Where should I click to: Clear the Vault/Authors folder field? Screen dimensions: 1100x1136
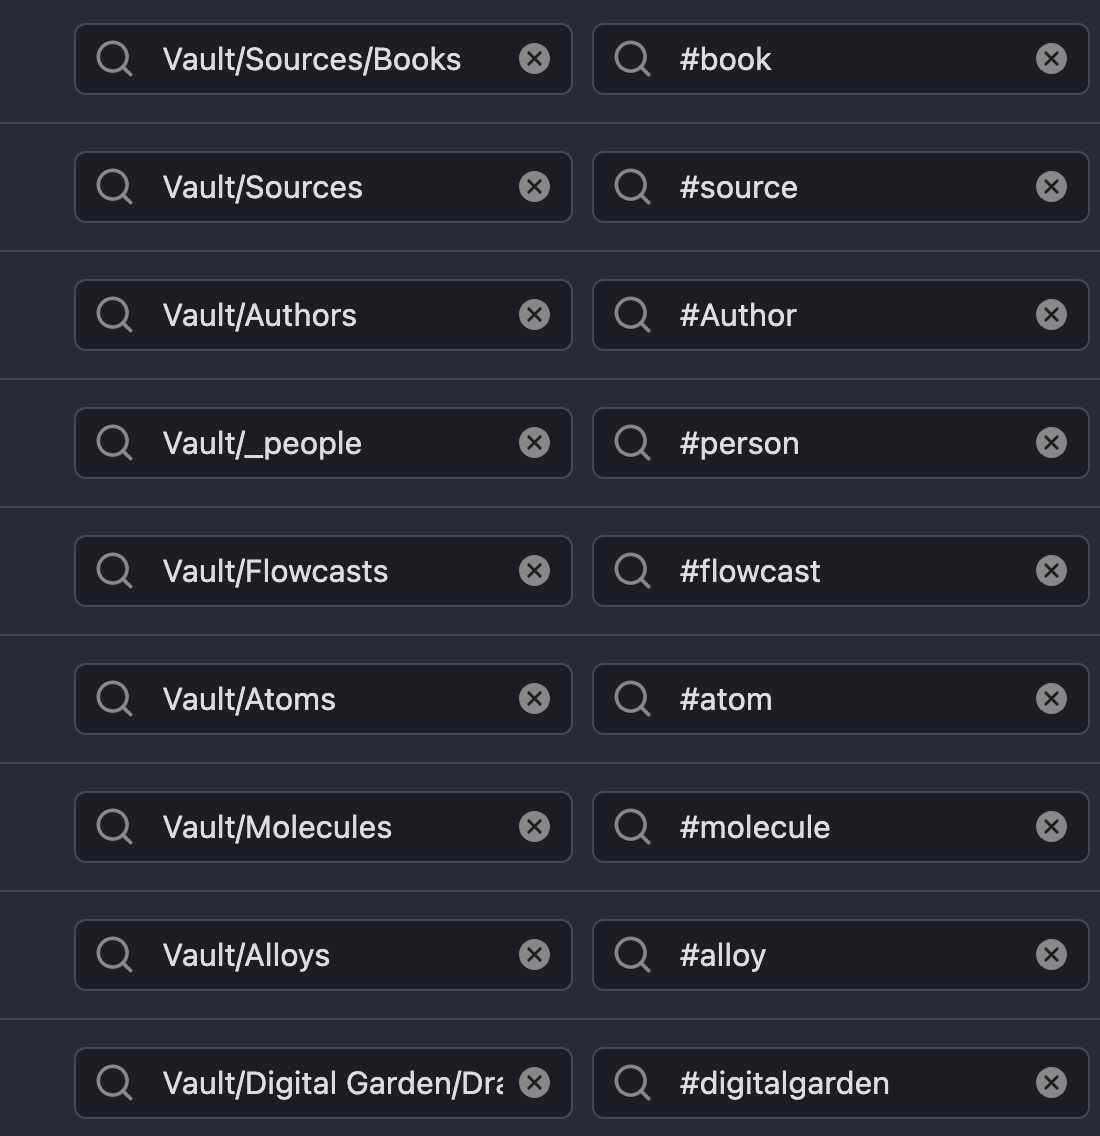click(534, 314)
